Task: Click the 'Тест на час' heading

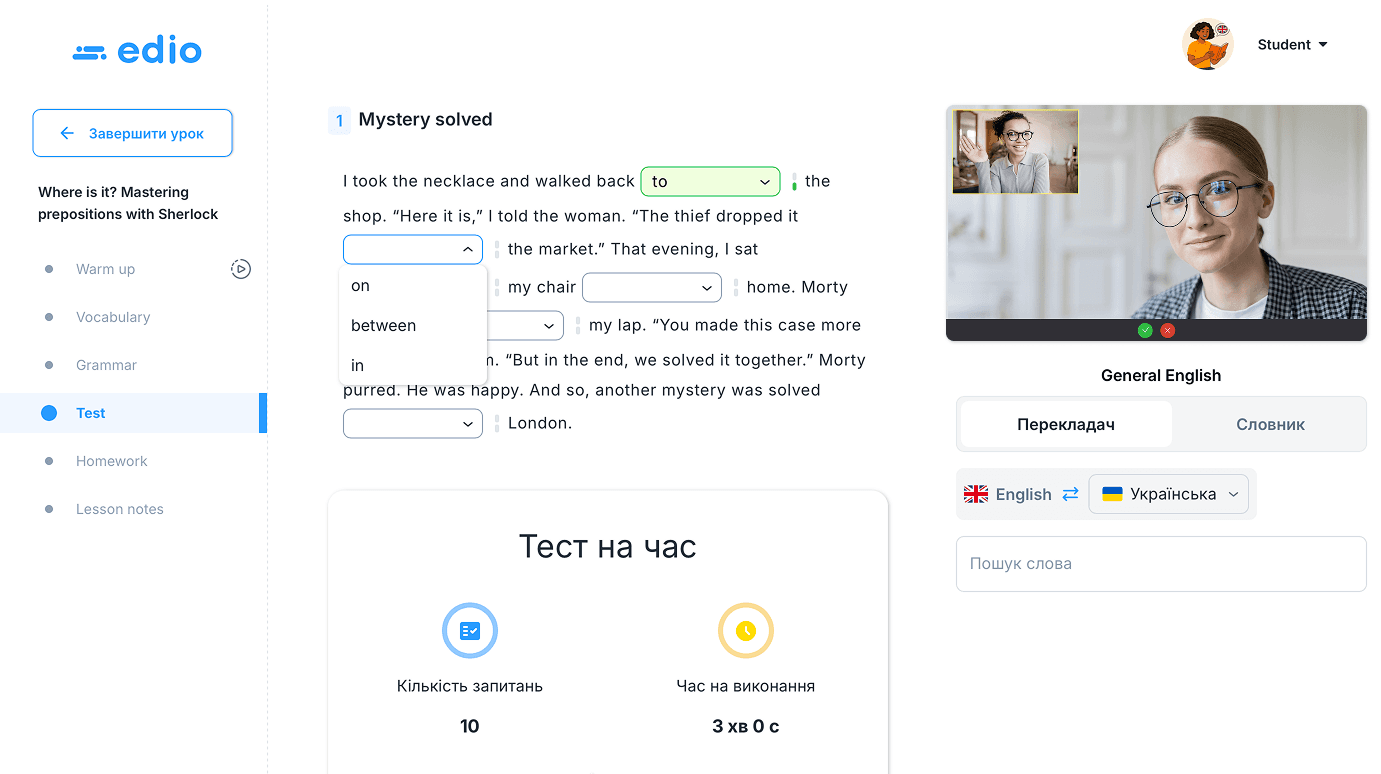Action: tap(608, 547)
